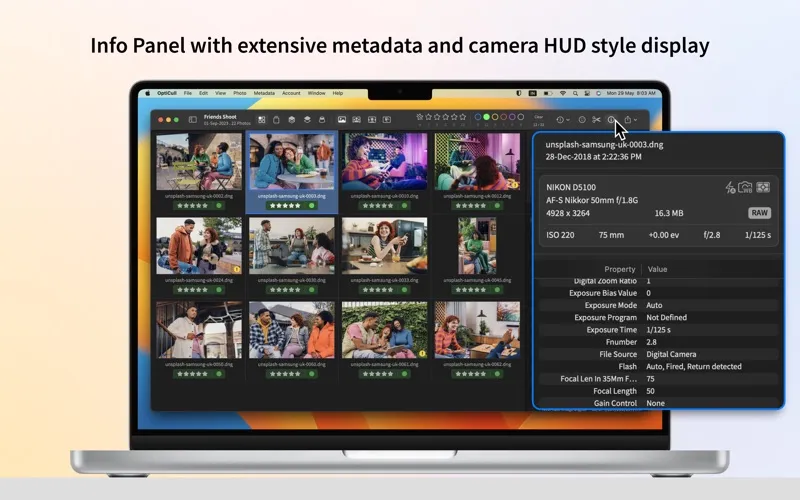Select thumbnail unsplash-samsung-uk-0002.dng
Image resolution: width=800 pixels, height=500 pixels.
pyautogui.click(x=199, y=161)
